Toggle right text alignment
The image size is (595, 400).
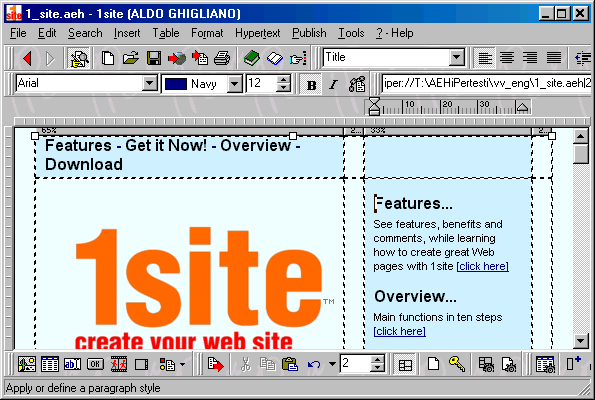530,58
